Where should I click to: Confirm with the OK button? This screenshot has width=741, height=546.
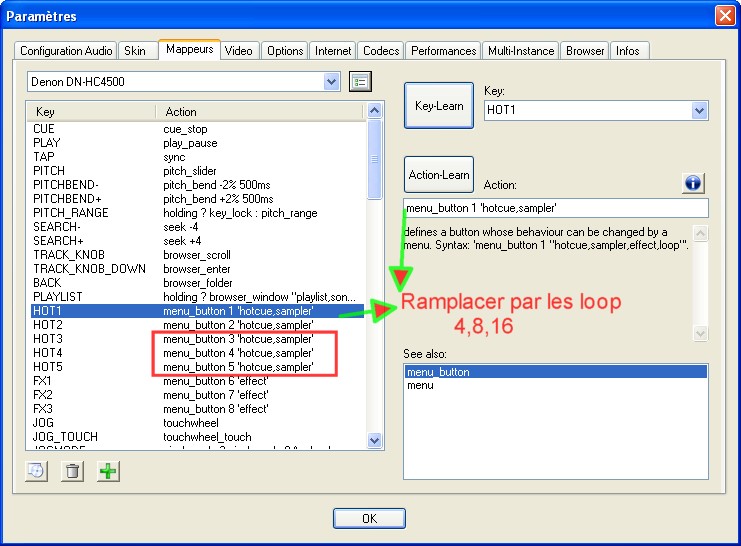tap(369, 518)
